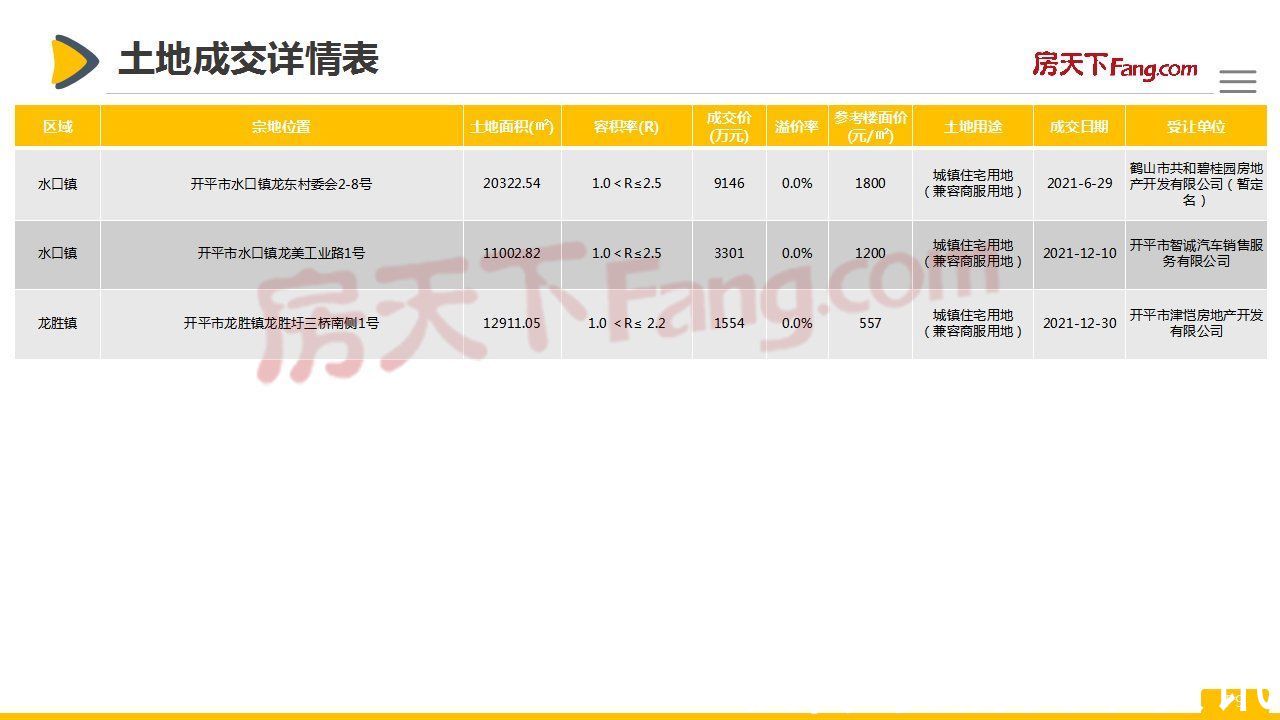Click the 0.0% premium in the 3301 row
This screenshot has width=1280, height=720.
[797, 253]
